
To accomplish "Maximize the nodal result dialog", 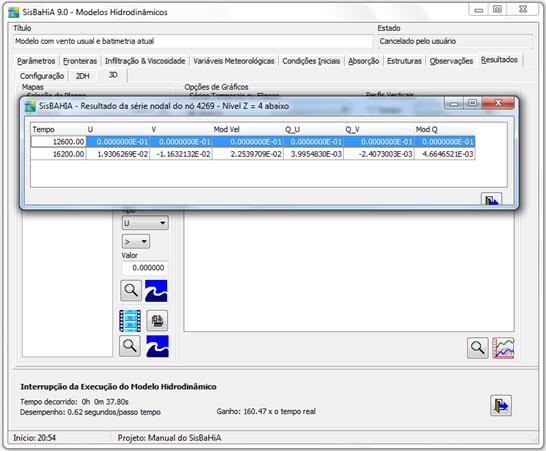I will point(473,103).
